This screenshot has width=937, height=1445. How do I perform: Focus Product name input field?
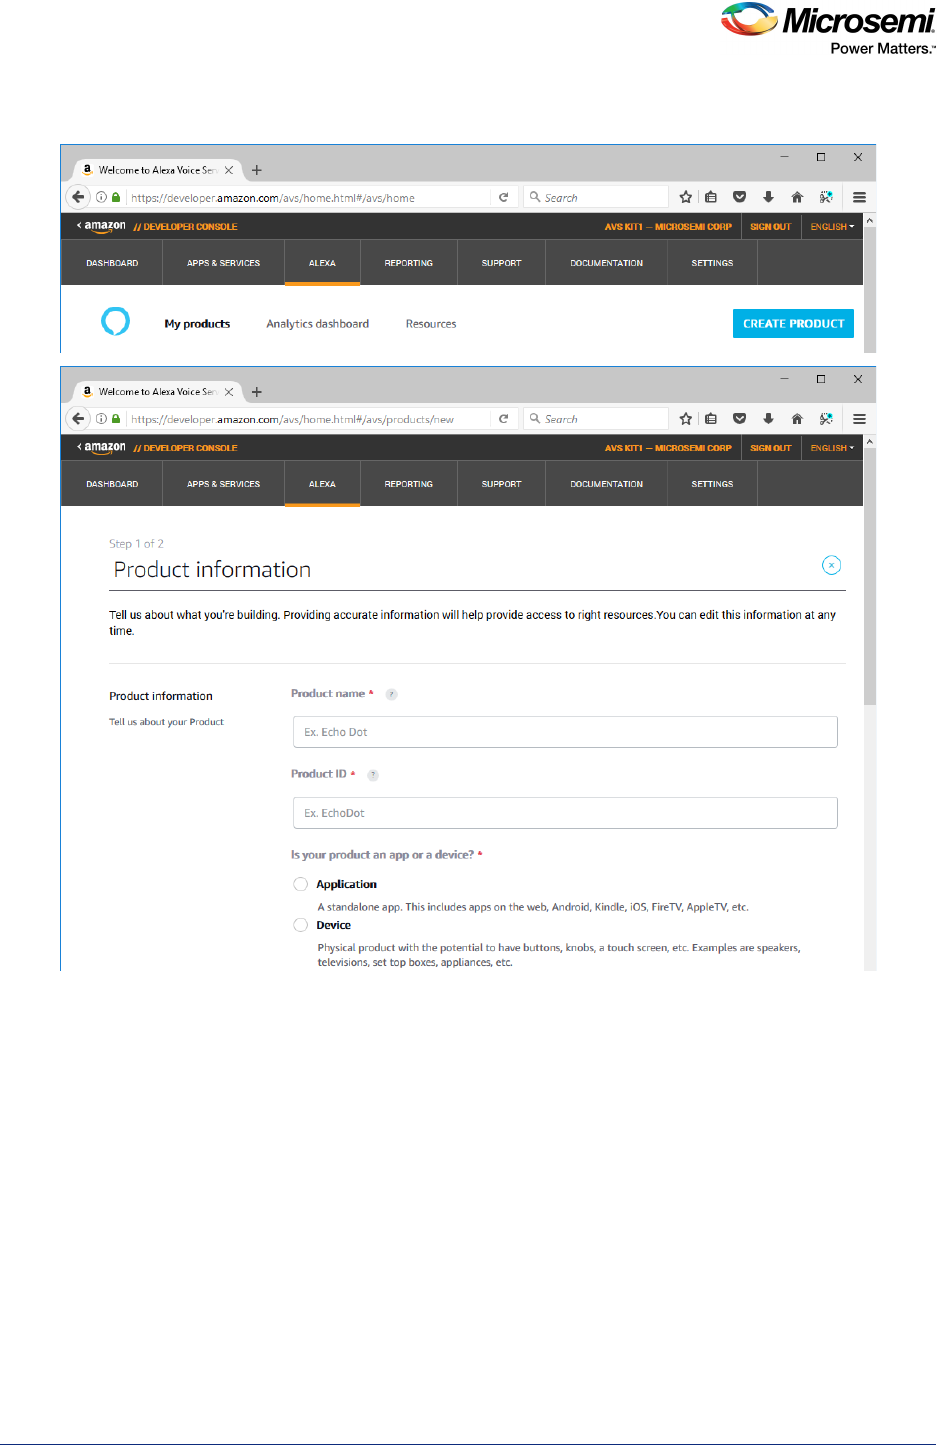pyautogui.click(x=565, y=732)
